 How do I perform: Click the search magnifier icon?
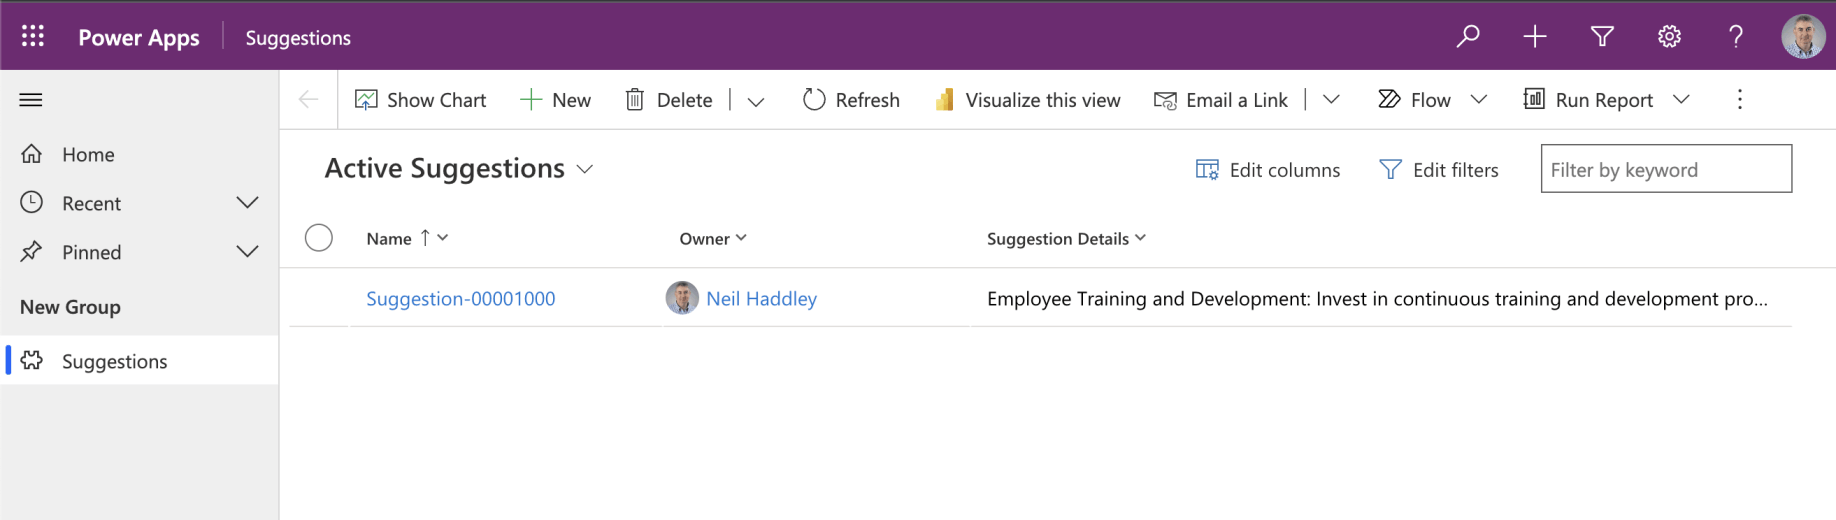1468,37
